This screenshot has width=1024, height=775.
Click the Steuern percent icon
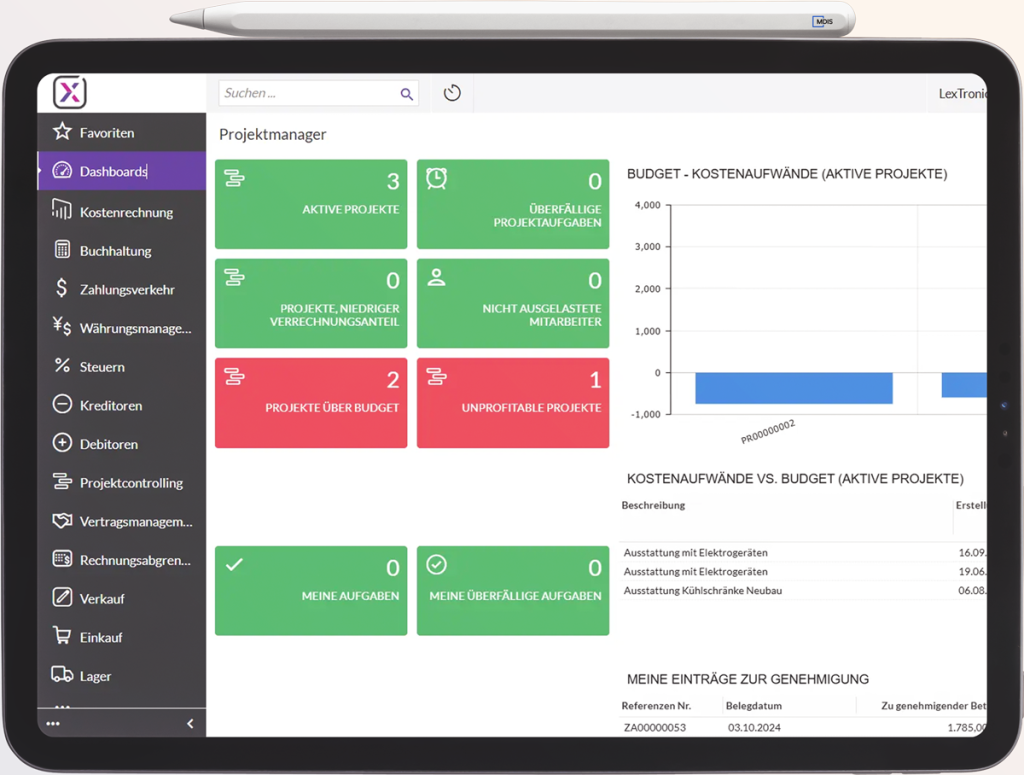(x=62, y=366)
